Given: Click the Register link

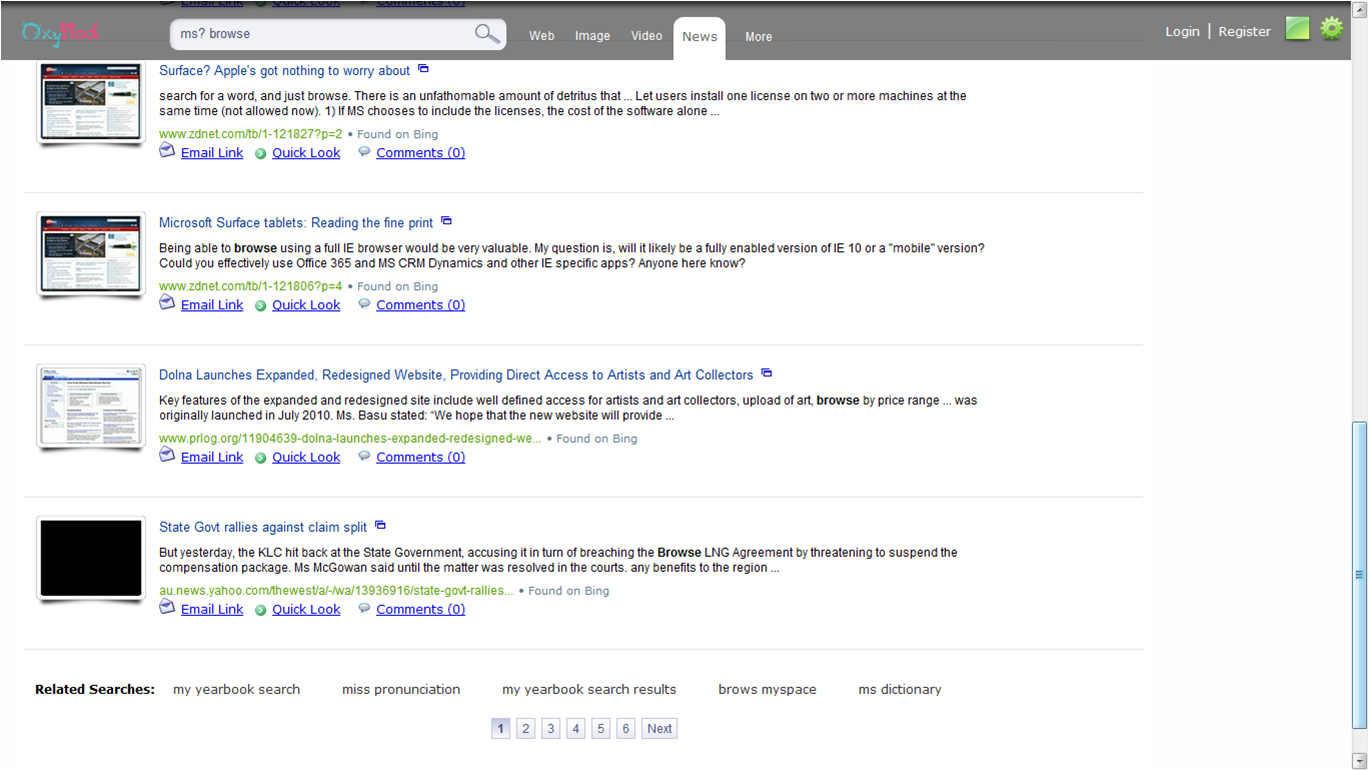Looking at the screenshot, I should click(x=1244, y=32).
